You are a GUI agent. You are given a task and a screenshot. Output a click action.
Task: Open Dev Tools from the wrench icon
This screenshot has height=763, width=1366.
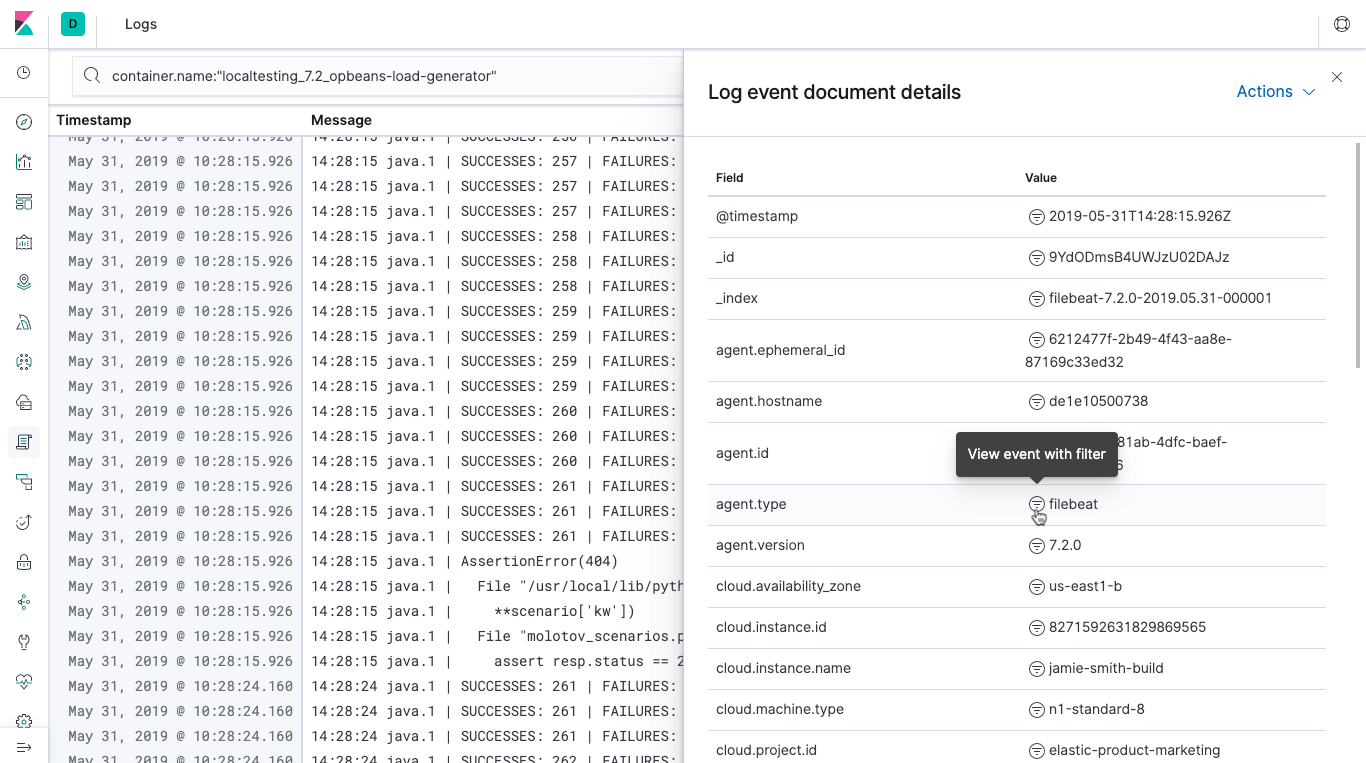[24, 642]
